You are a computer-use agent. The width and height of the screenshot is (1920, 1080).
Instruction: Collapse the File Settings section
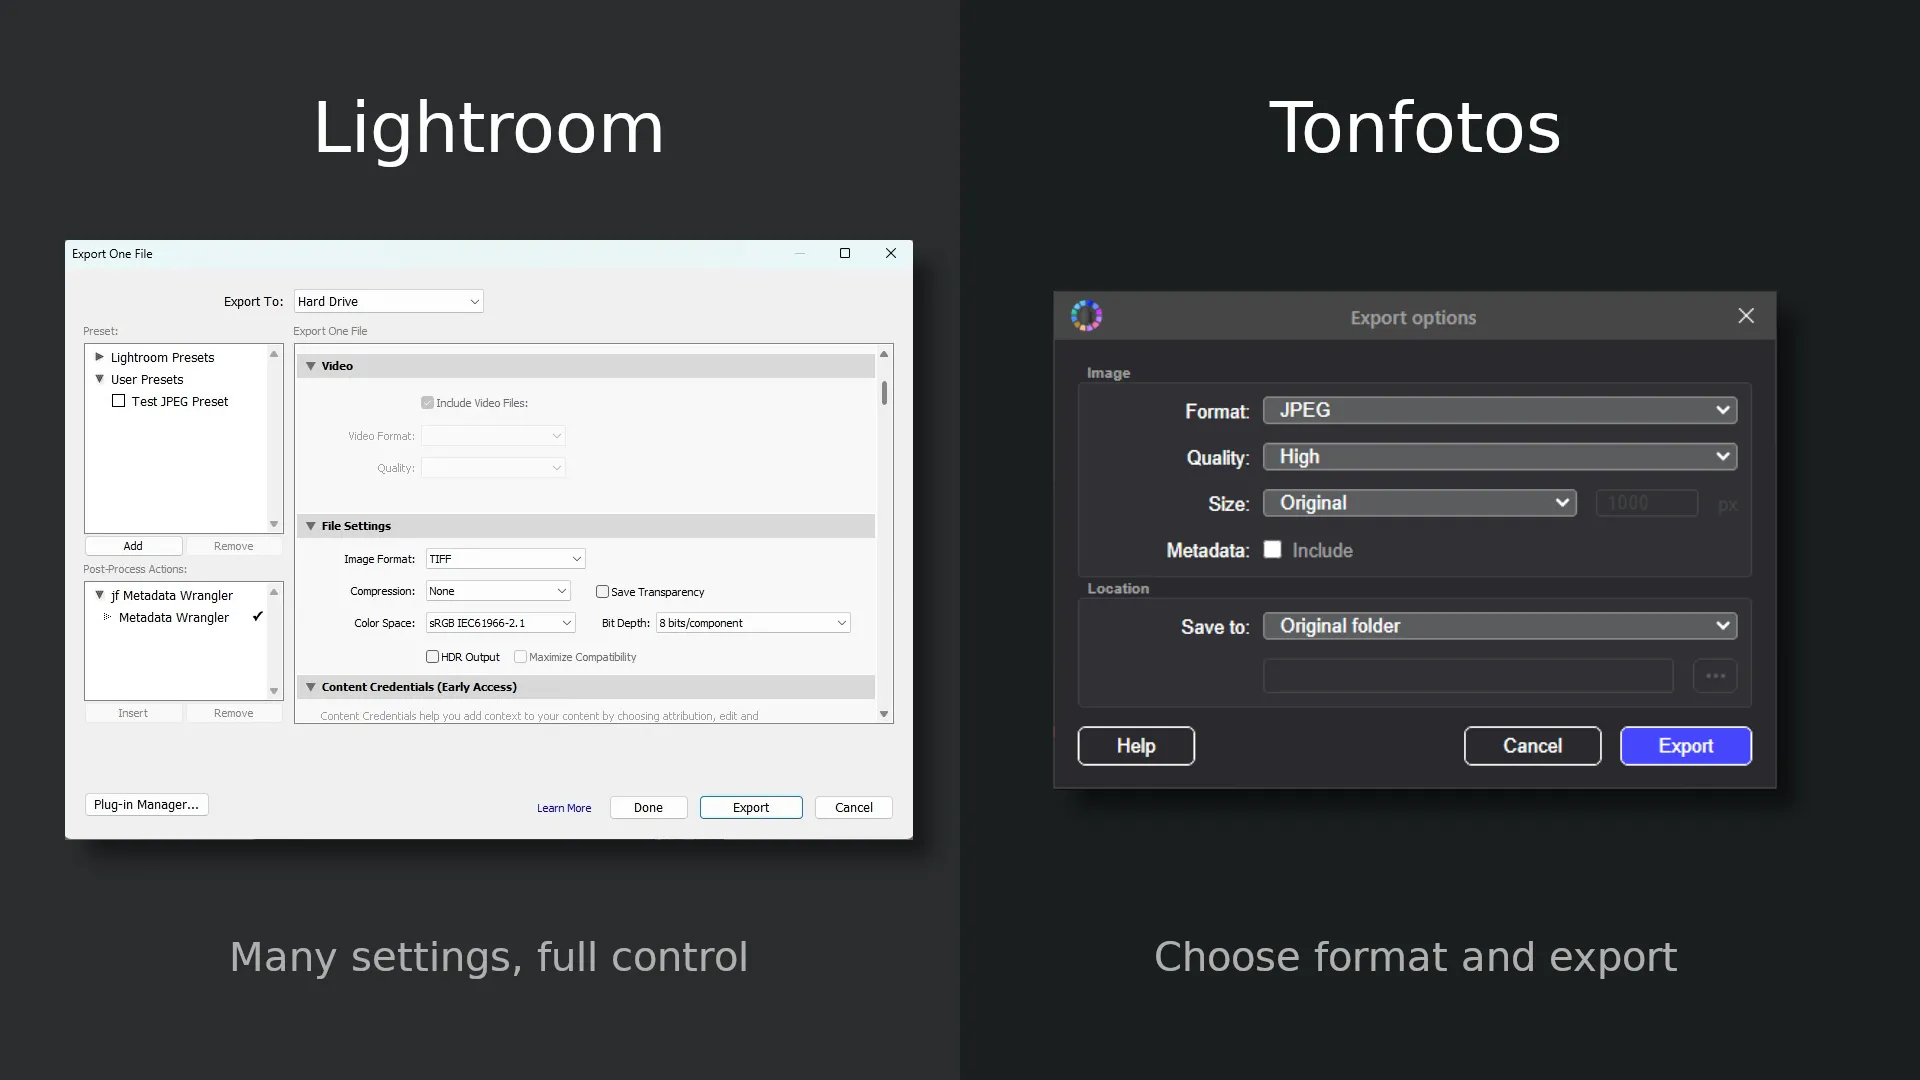tap(311, 526)
